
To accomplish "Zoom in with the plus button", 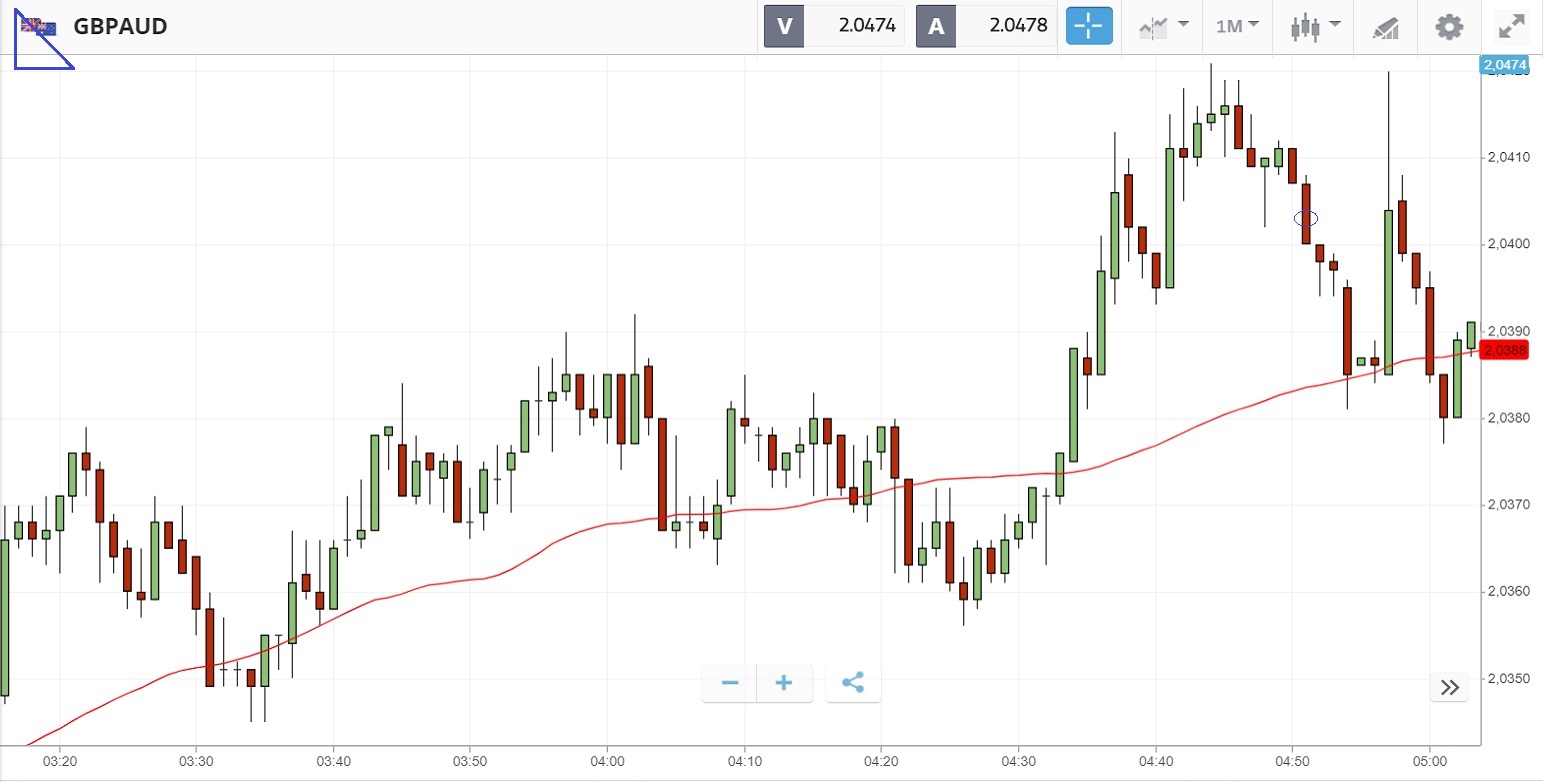I will [x=784, y=683].
